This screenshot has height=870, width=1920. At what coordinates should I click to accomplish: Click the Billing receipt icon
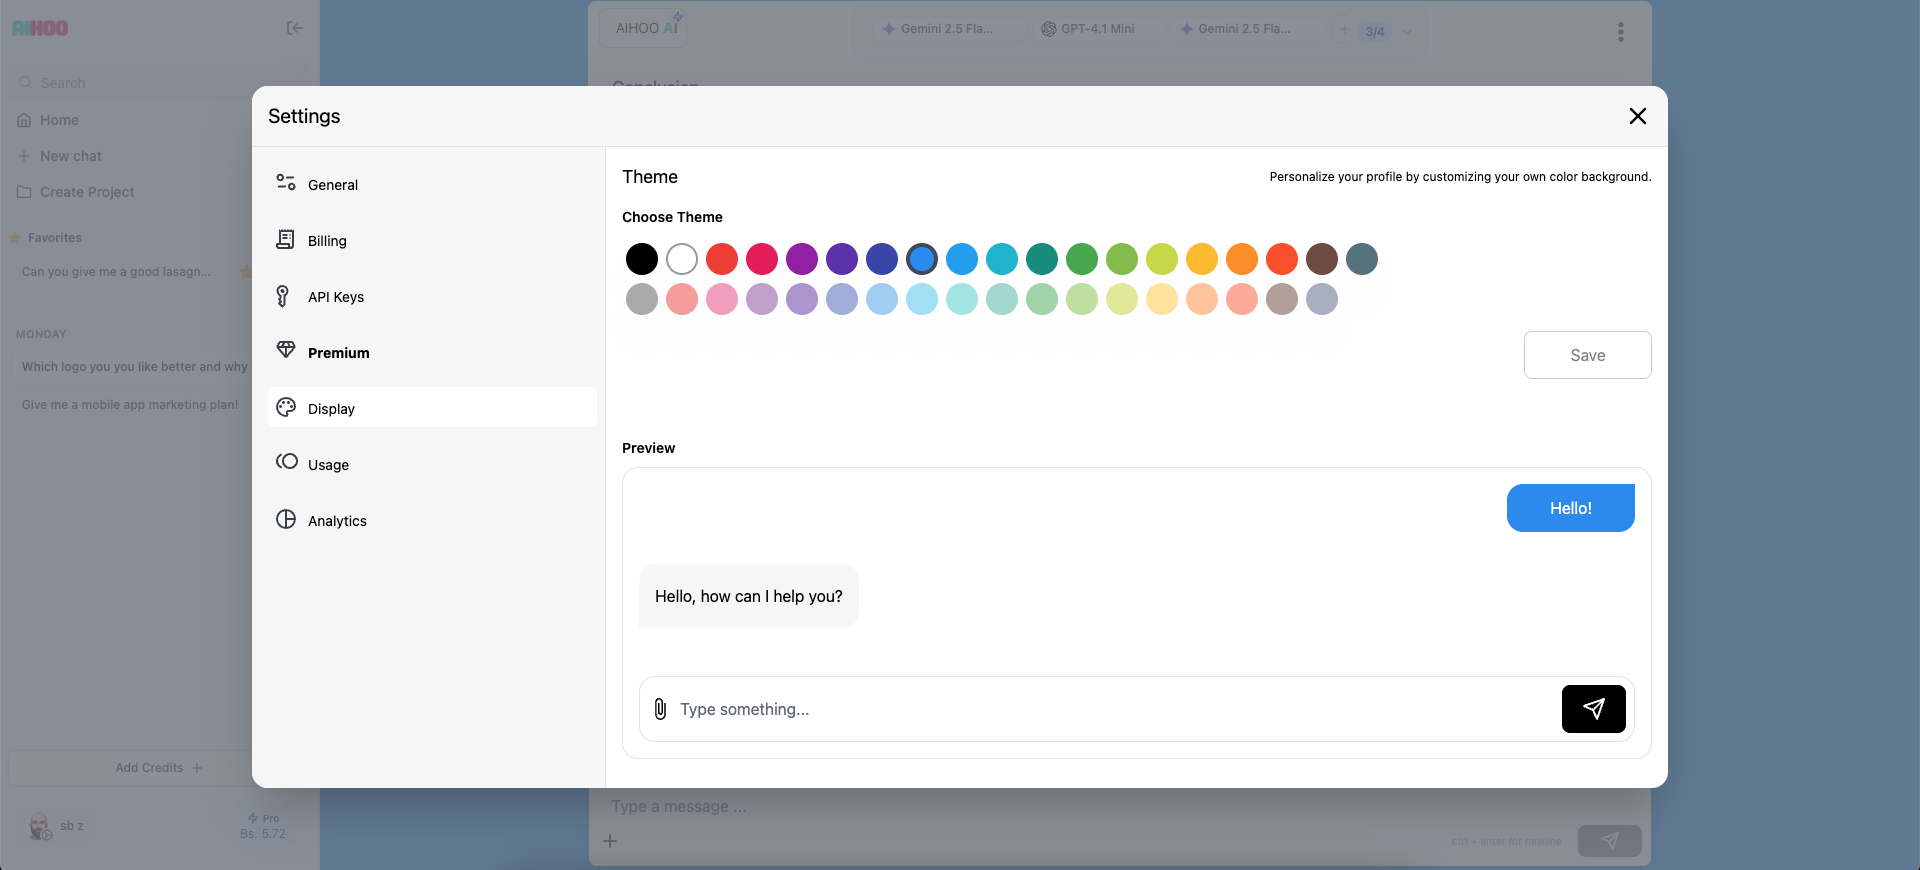tap(286, 239)
